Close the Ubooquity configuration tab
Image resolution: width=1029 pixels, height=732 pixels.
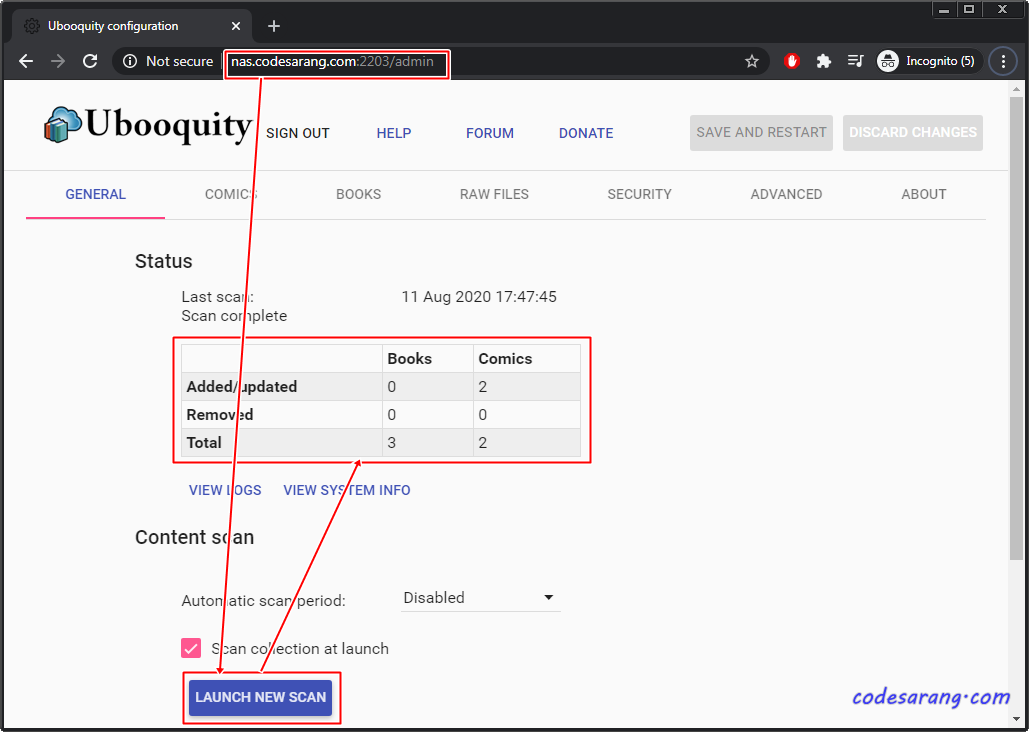(x=236, y=26)
